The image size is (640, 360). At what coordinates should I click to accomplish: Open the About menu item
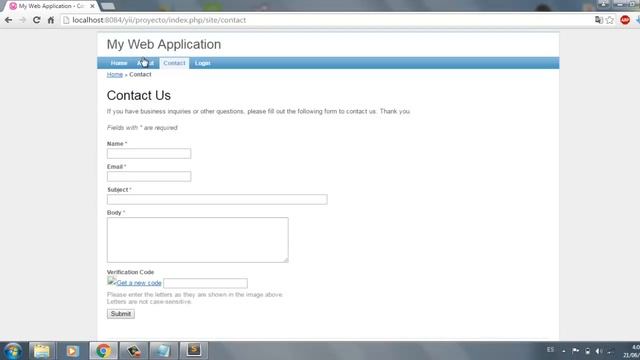coord(145,63)
